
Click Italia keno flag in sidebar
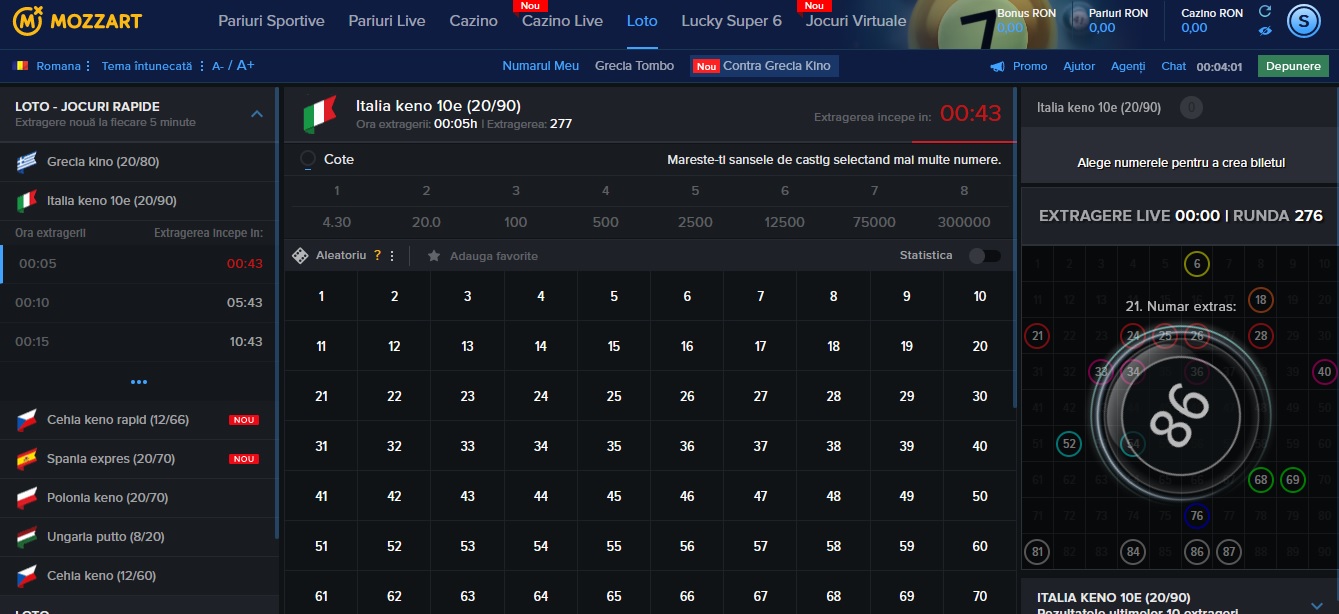tap(27, 201)
